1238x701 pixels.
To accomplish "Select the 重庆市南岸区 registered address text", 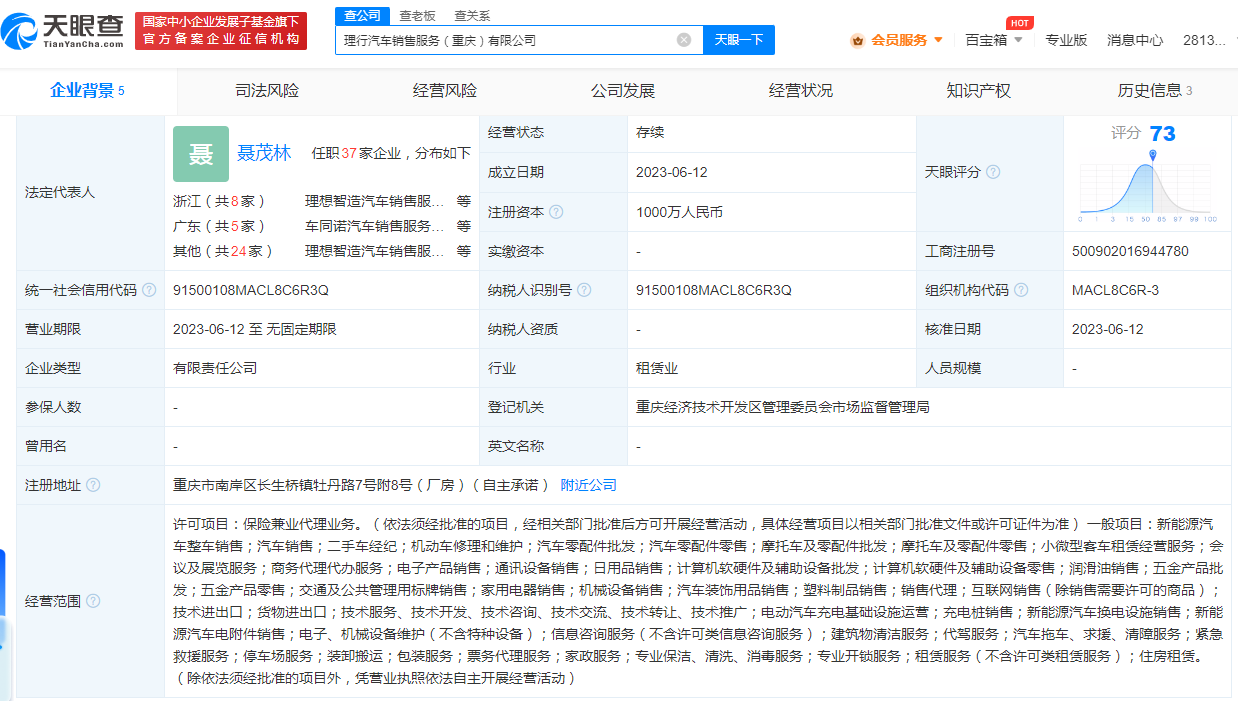I will (x=362, y=485).
